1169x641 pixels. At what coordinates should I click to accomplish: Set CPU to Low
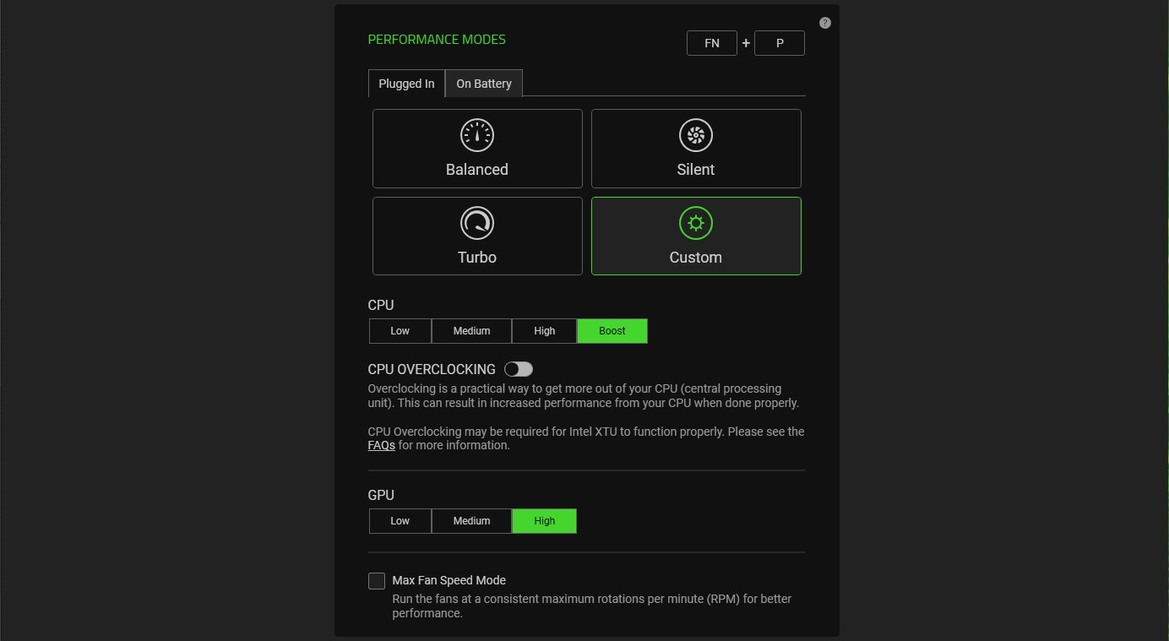click(x=400, y=331)
